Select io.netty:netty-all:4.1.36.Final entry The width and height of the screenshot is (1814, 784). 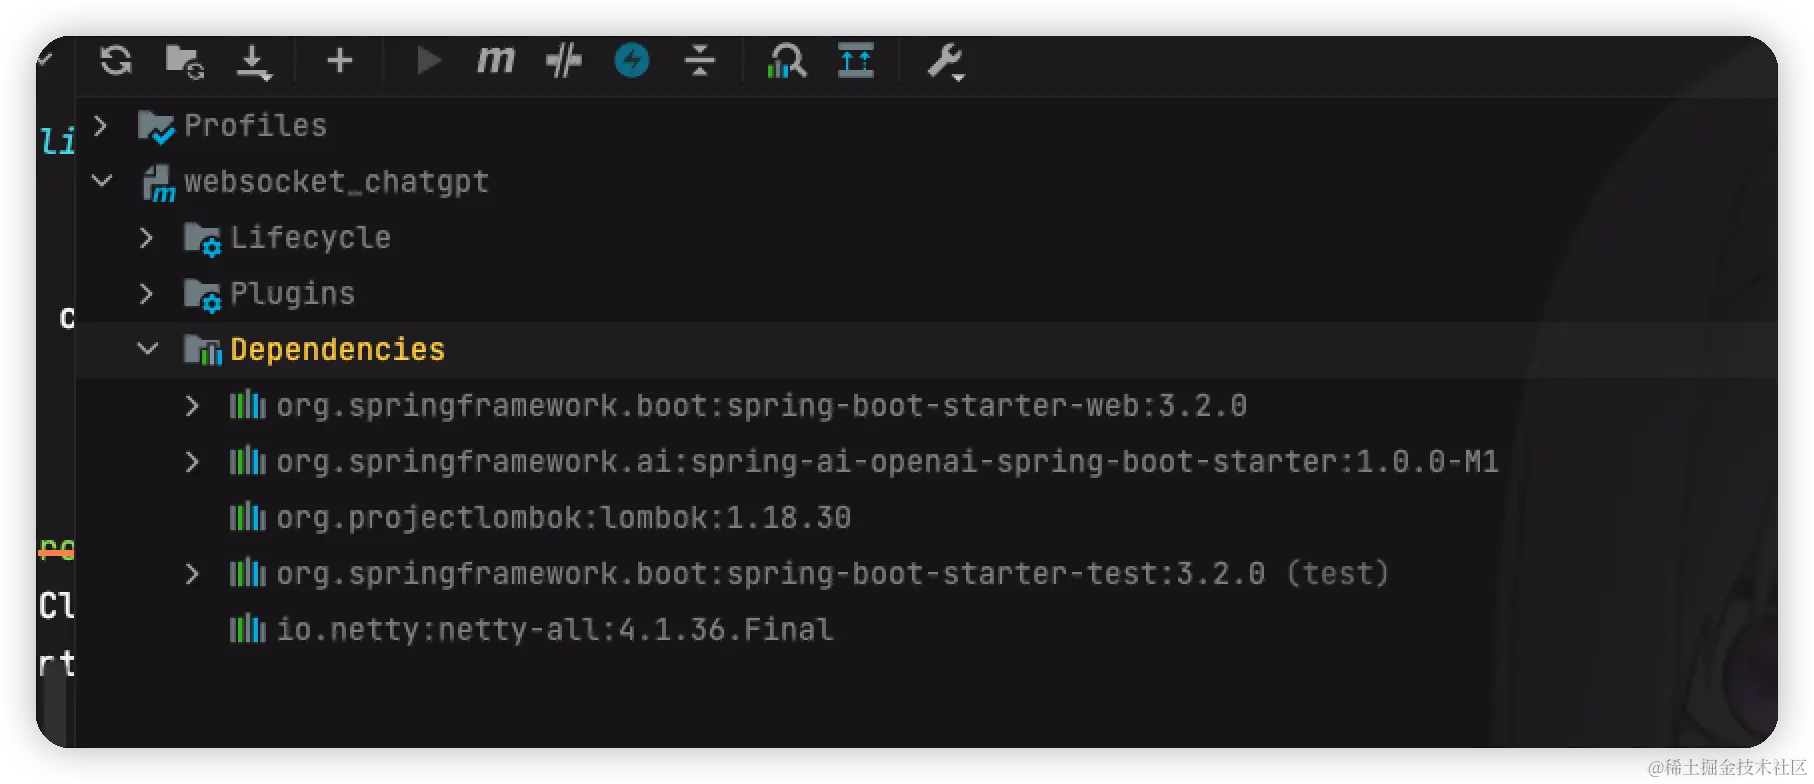pos(555,629)
